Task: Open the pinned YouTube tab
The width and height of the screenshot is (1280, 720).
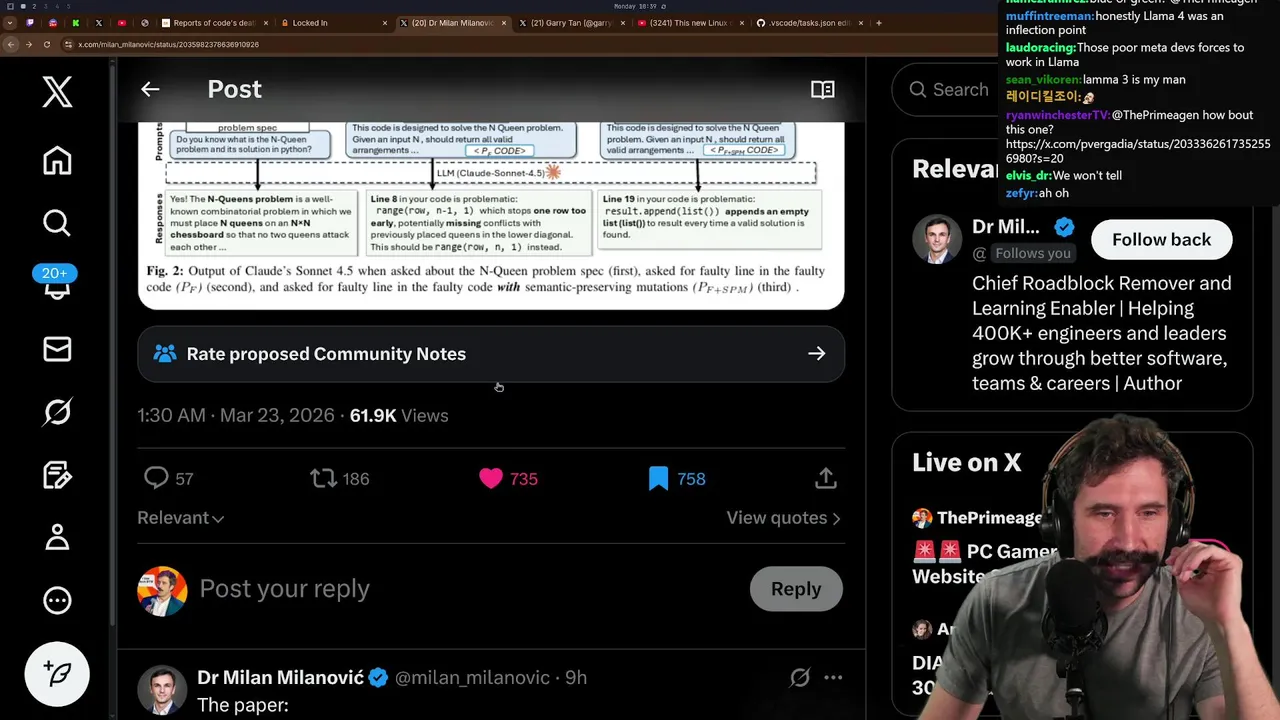Action: pos(122,23)
